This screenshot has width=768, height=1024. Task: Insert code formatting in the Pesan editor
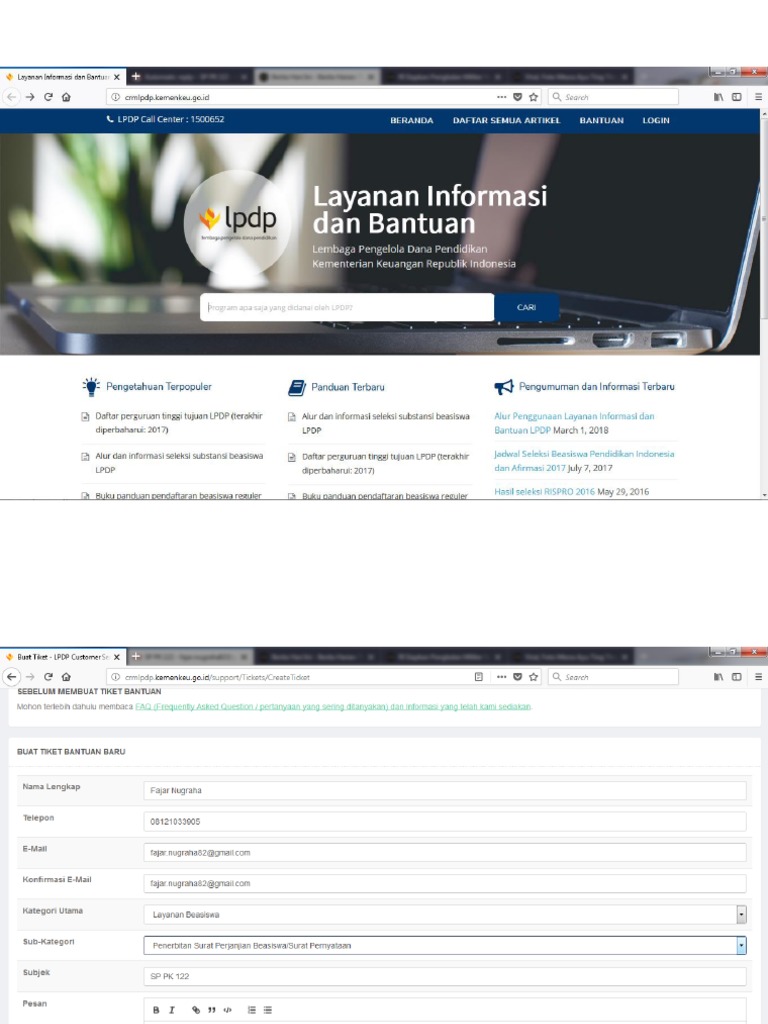tap(227, 1010)
